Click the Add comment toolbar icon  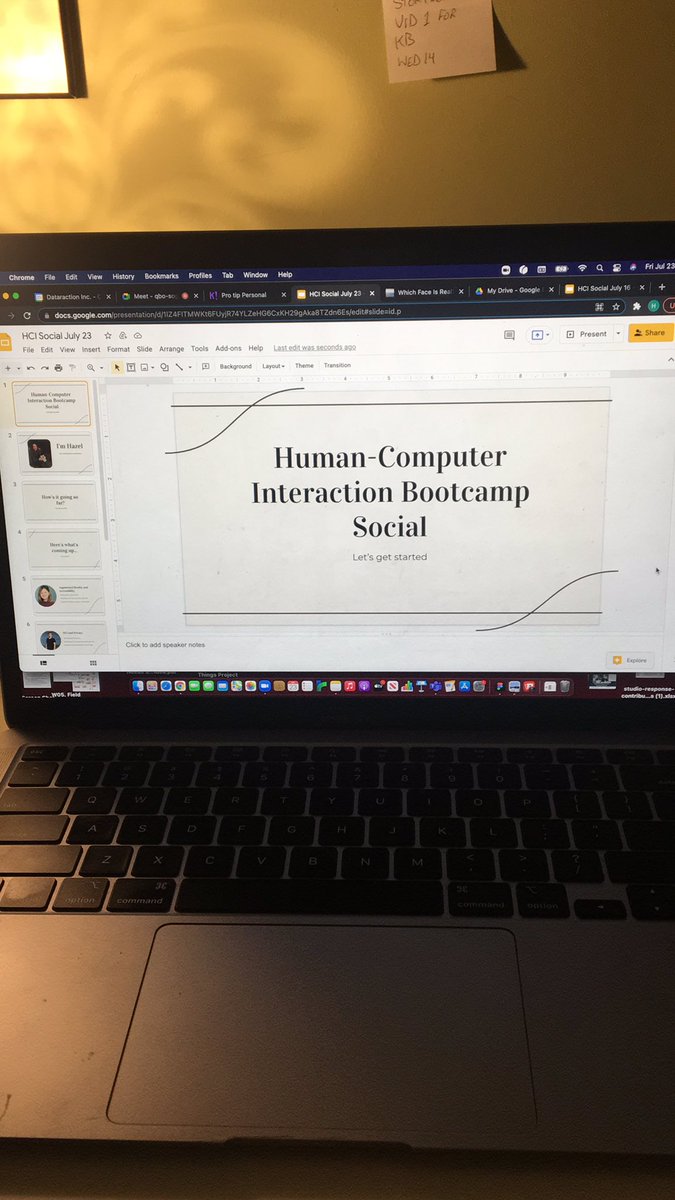point(205,367)
